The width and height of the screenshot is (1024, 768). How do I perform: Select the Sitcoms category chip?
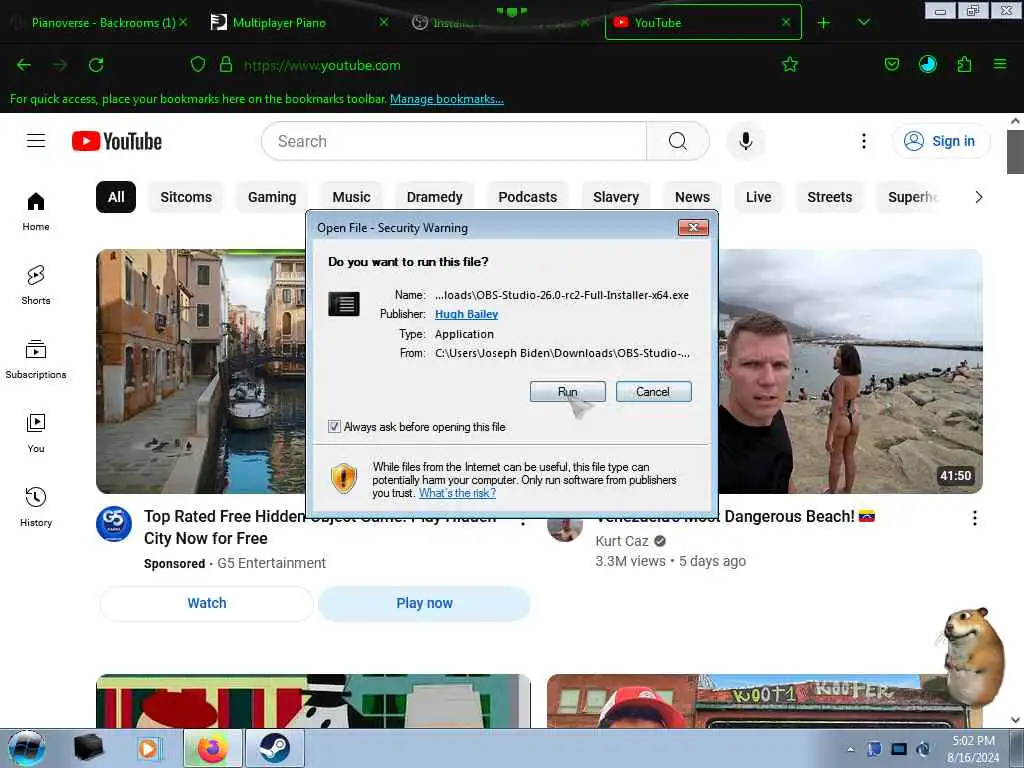186,197
